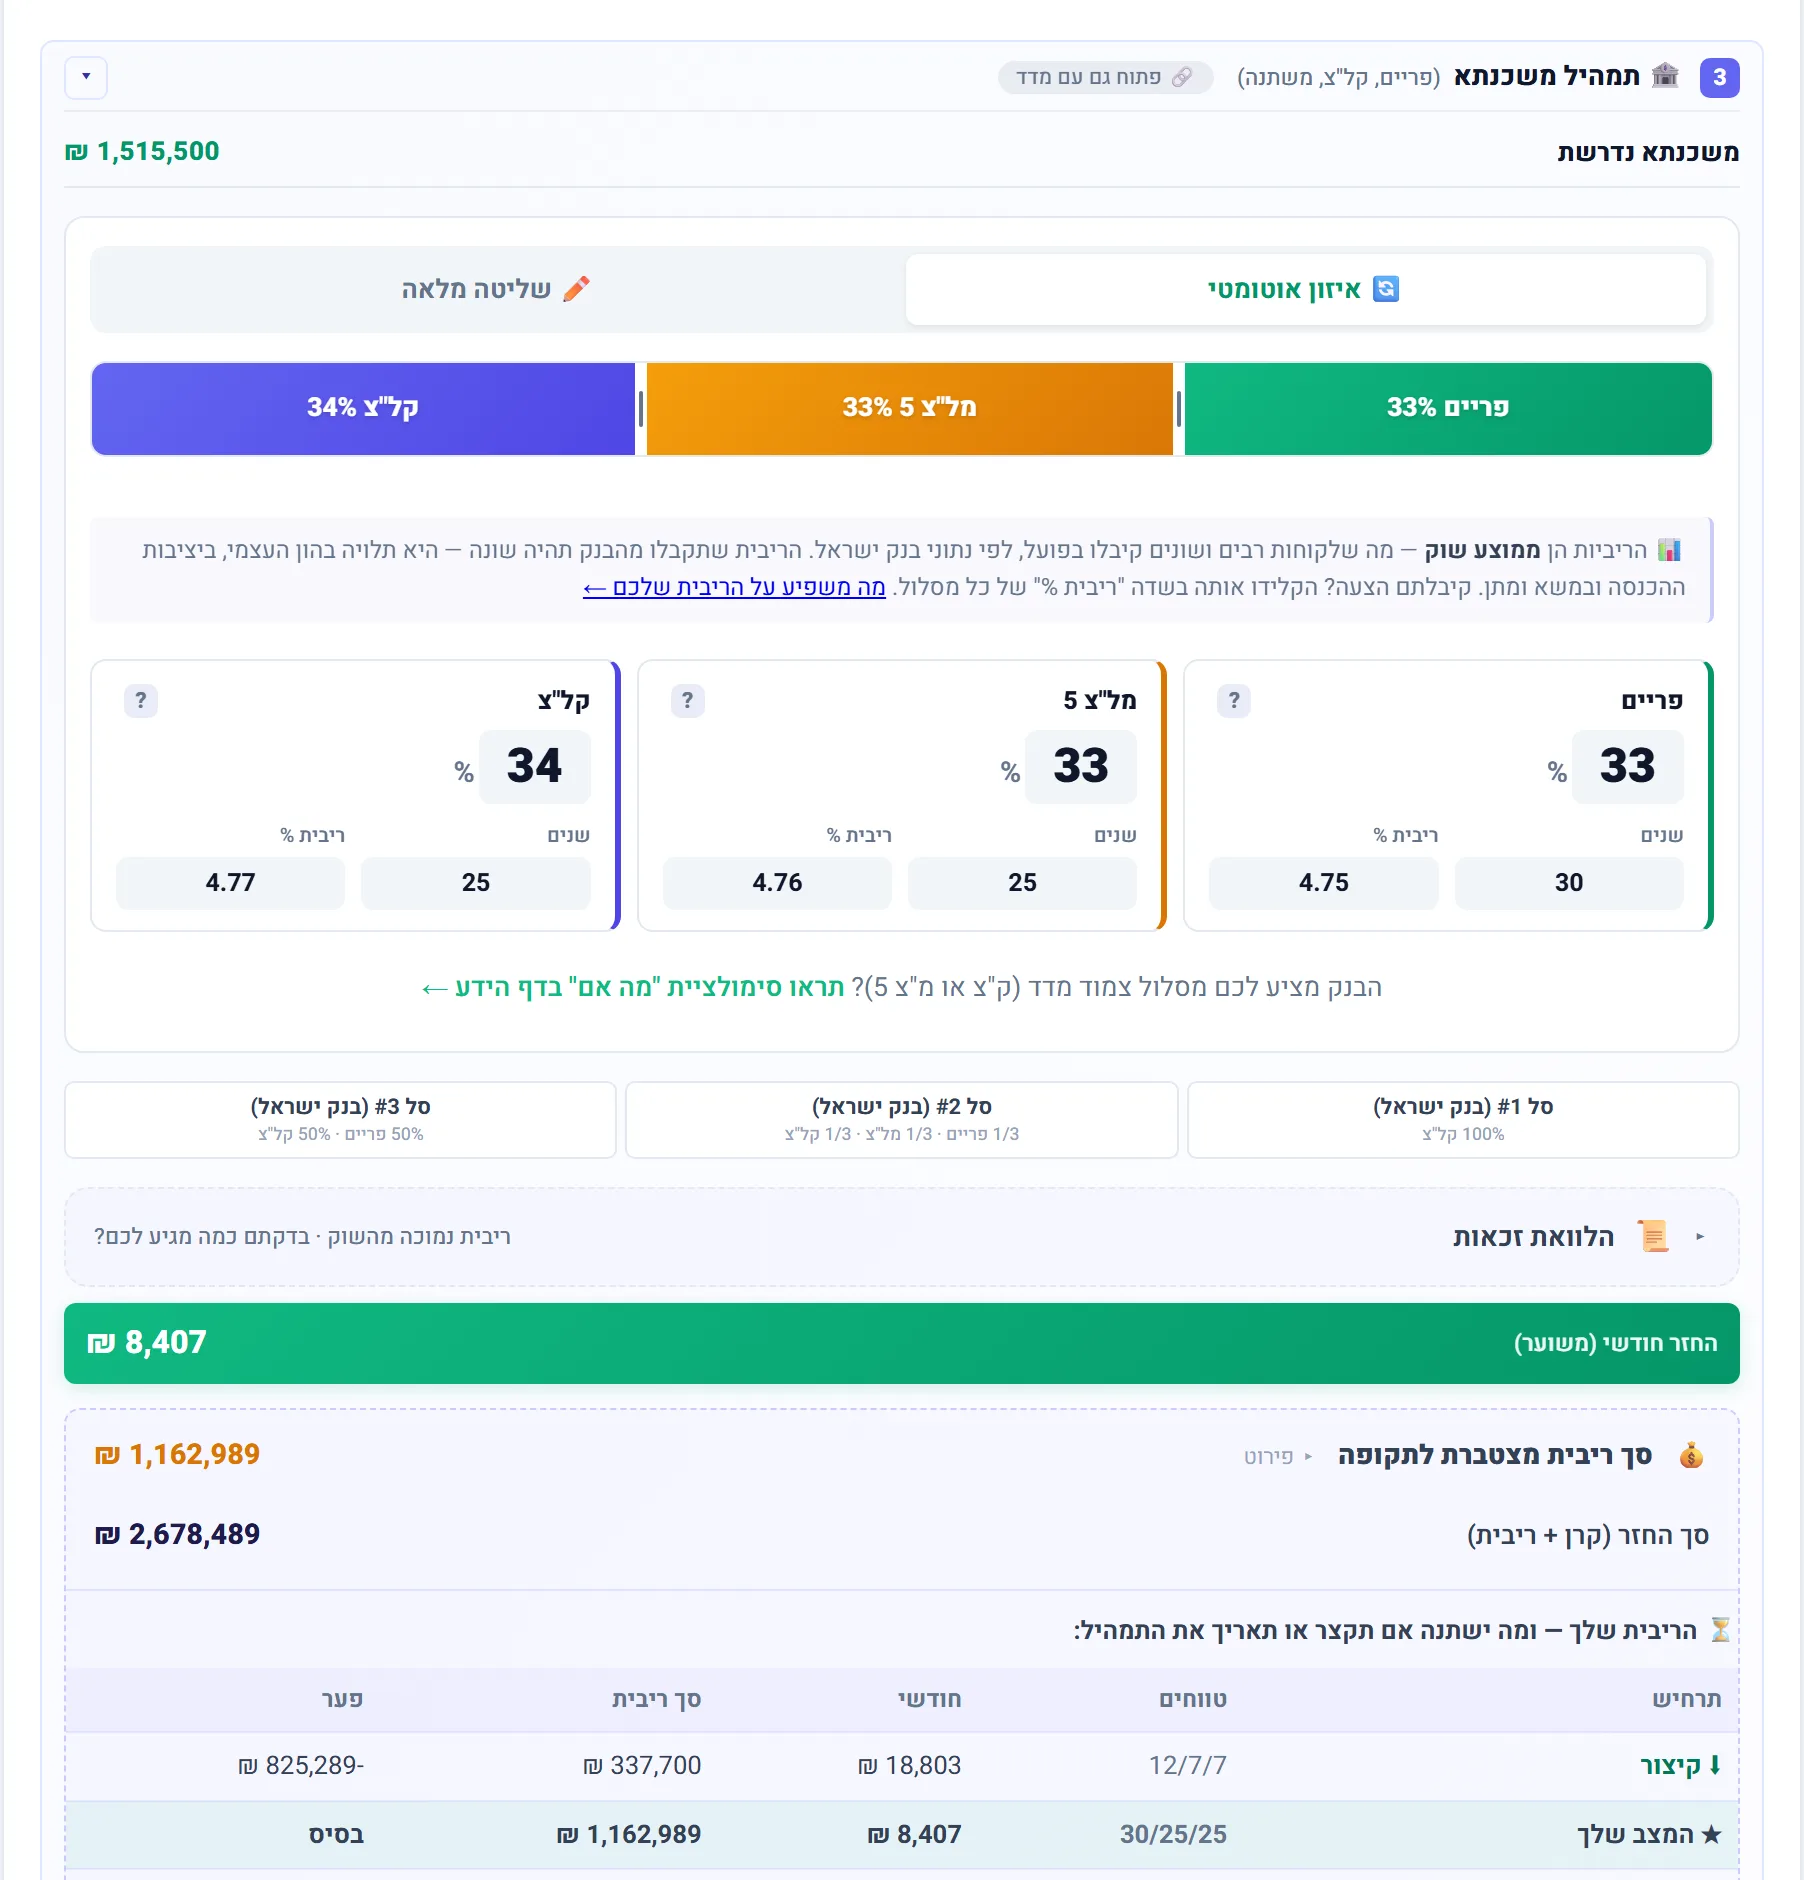
Task: Open 'מה משפיע על הריבית שלכם' link
Action: click(x=734, y=587)
